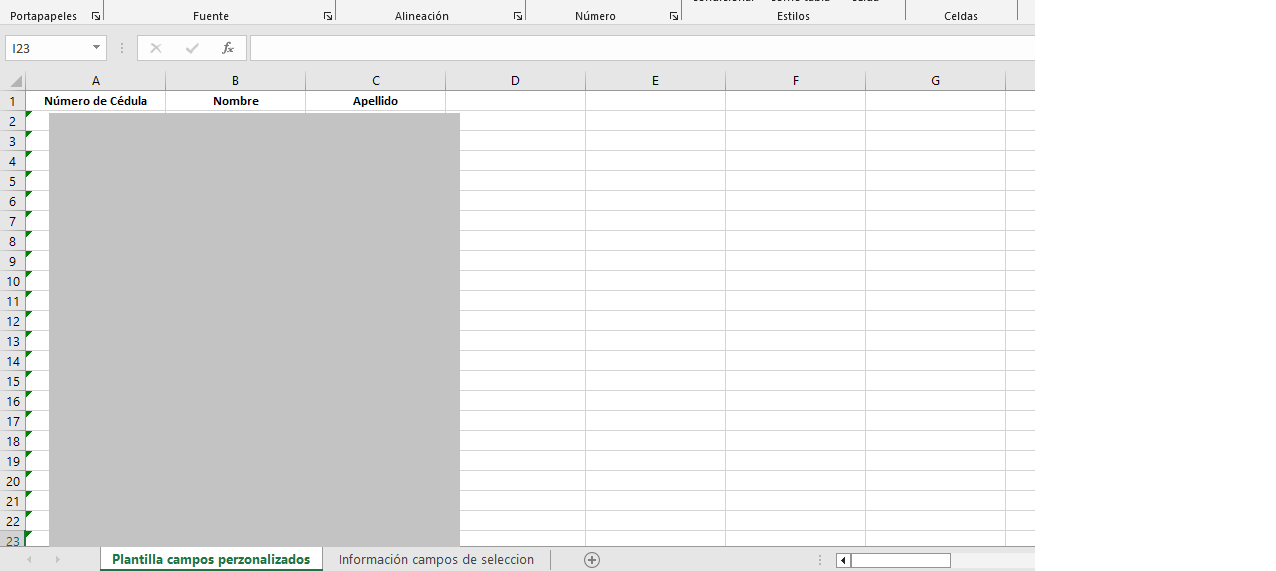Switch to Información campos de seleccion tab
1276x571 pixels.
[x=436, y=560]
